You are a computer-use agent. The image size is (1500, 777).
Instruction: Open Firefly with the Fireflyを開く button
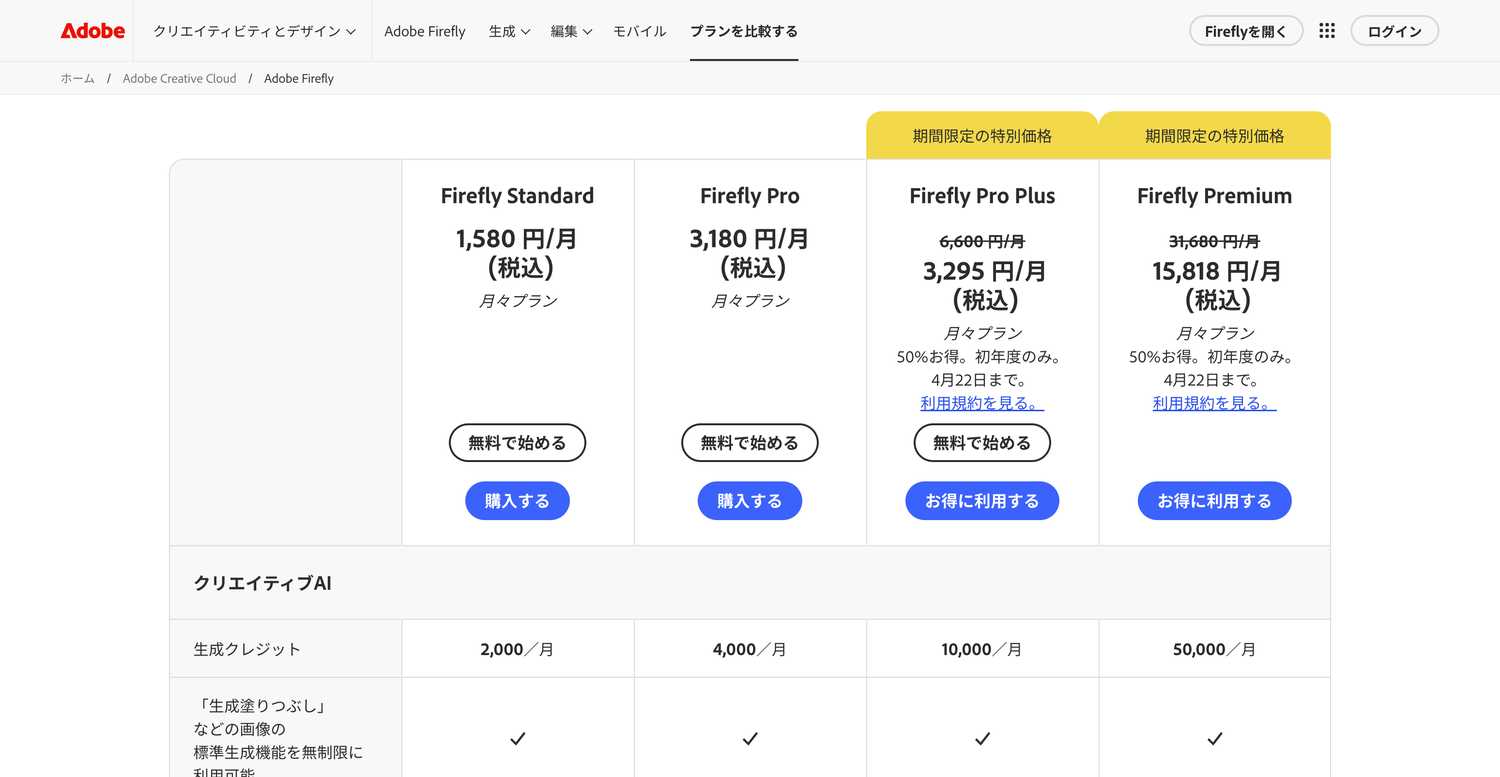(1245, 30)
